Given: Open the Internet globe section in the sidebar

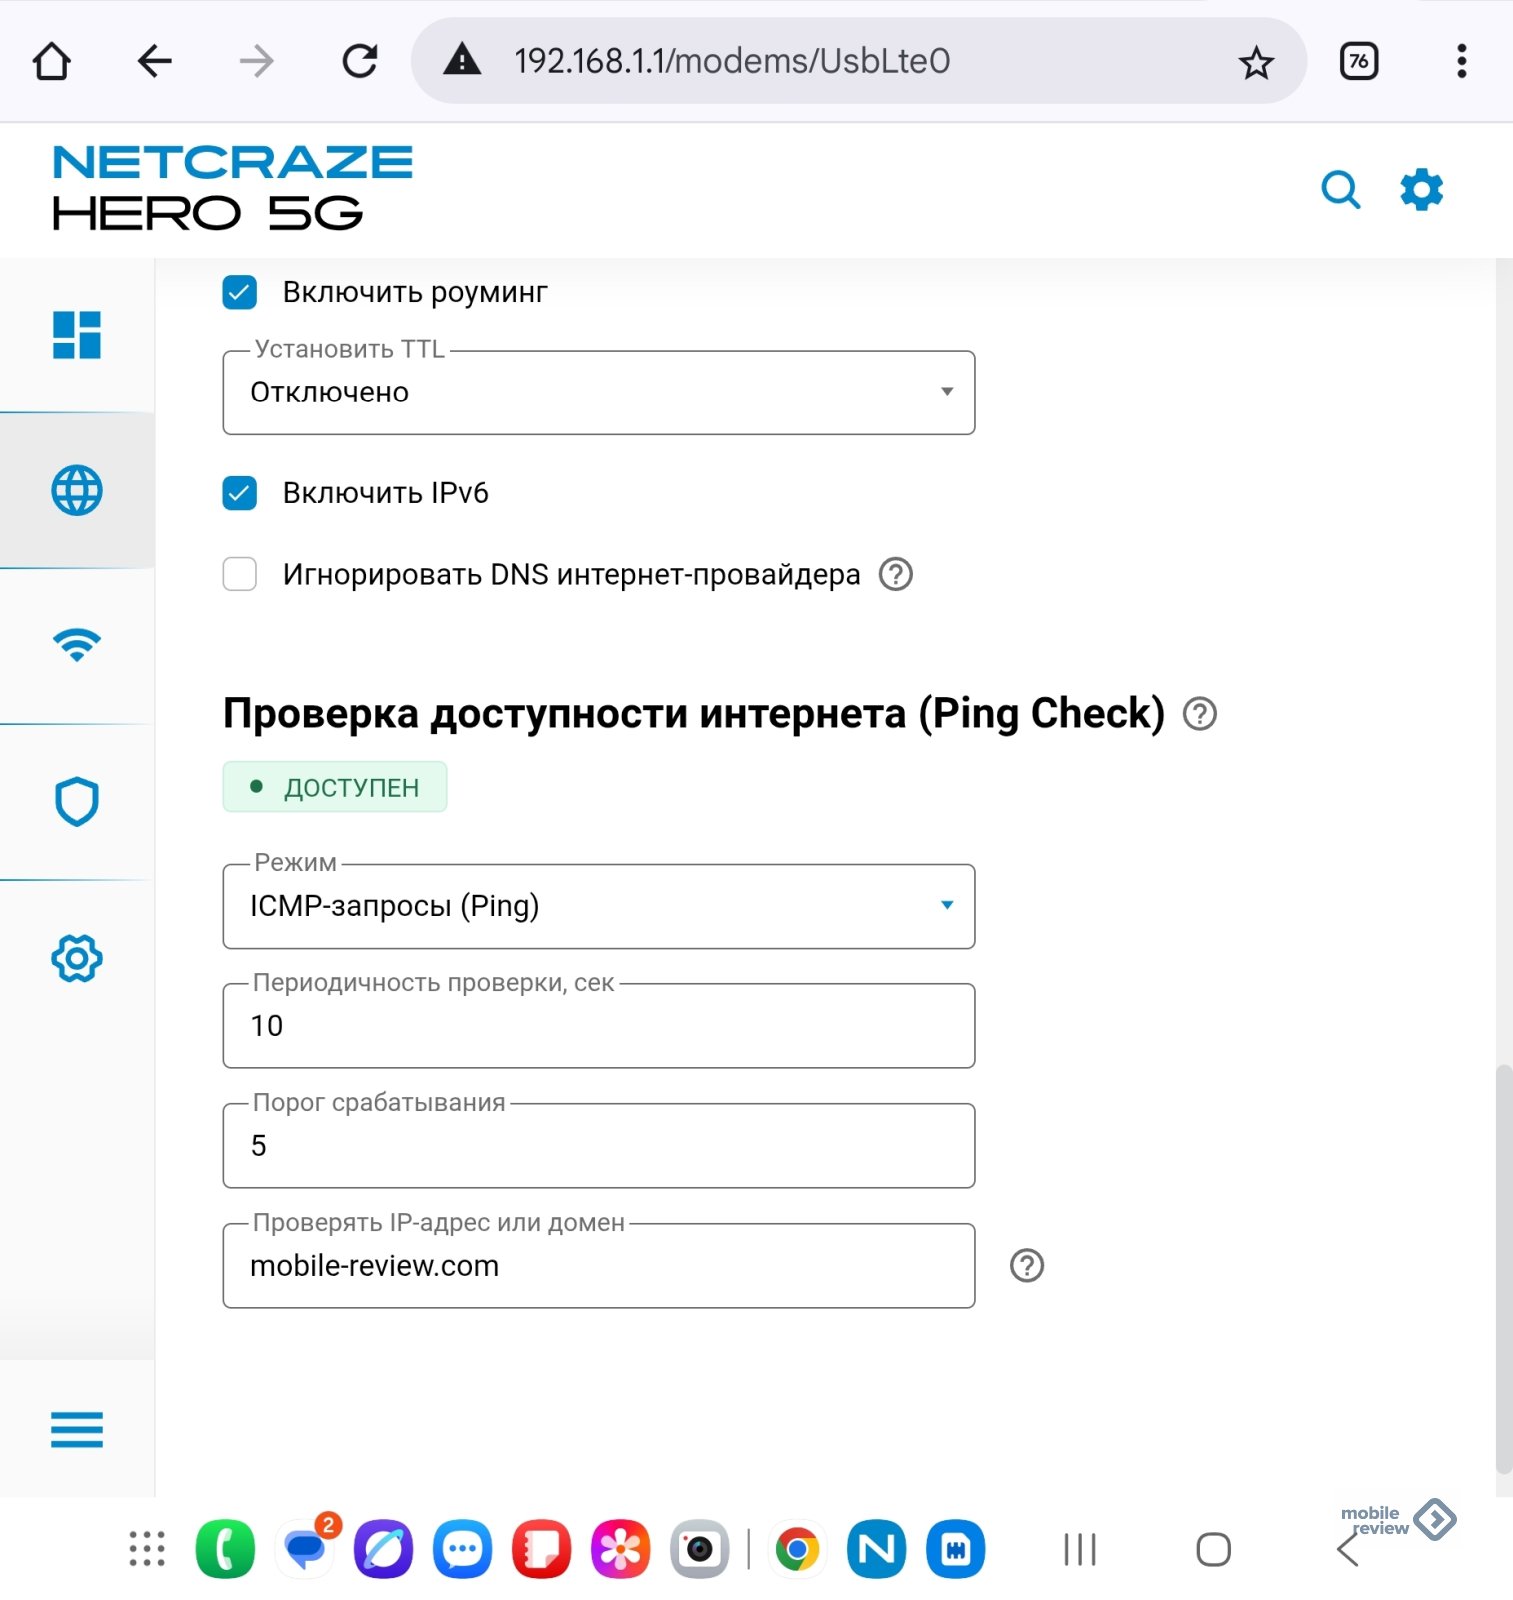Looking at the screenshot, I should [x=77, y=491].
